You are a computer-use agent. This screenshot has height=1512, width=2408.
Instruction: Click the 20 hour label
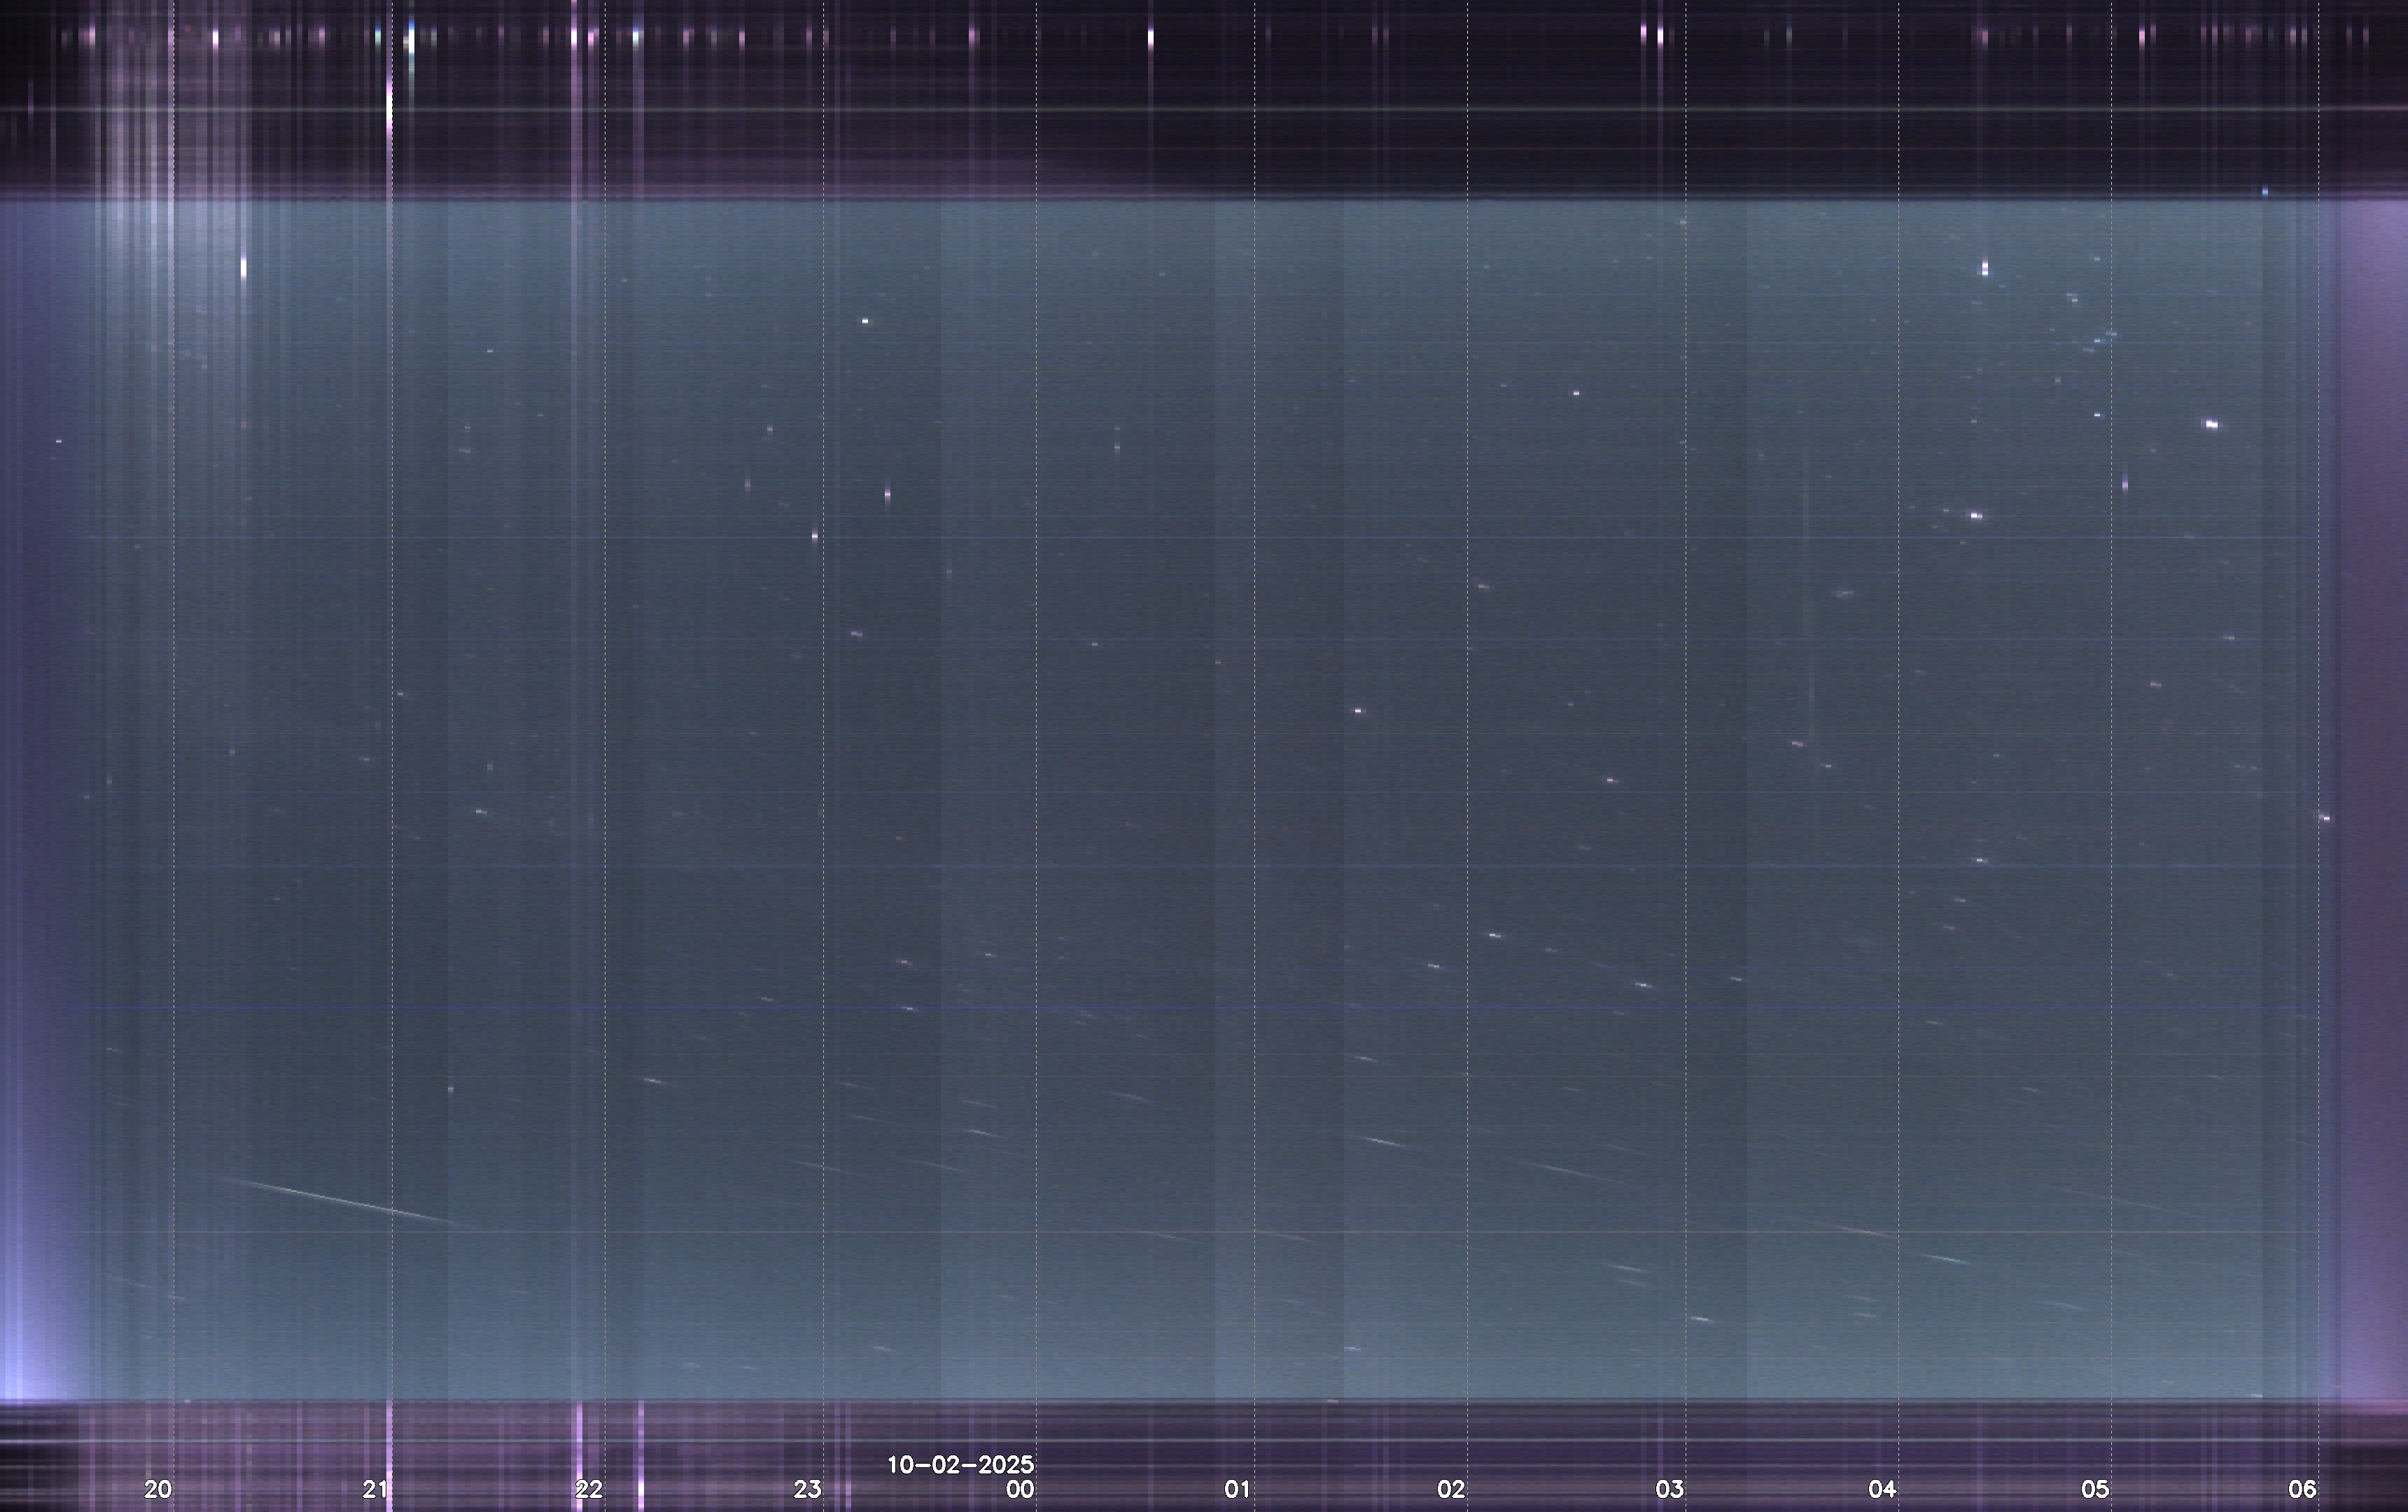(x=158, y=1489)
